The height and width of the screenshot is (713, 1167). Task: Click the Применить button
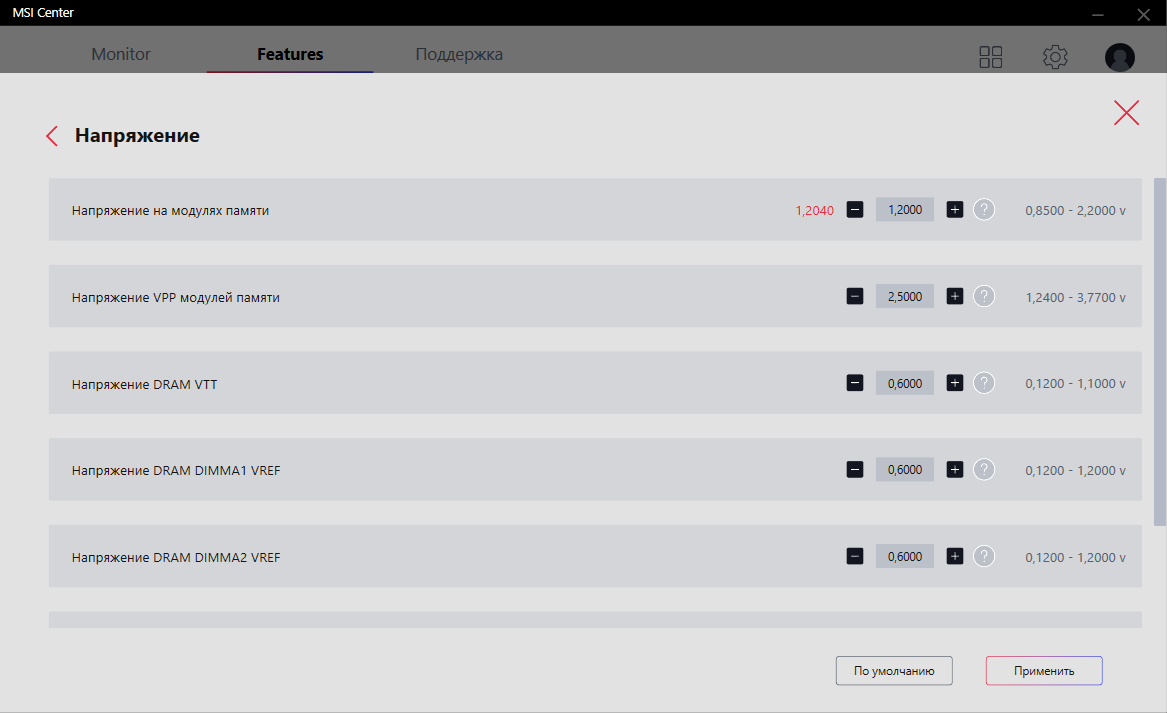click(1044, 671)
